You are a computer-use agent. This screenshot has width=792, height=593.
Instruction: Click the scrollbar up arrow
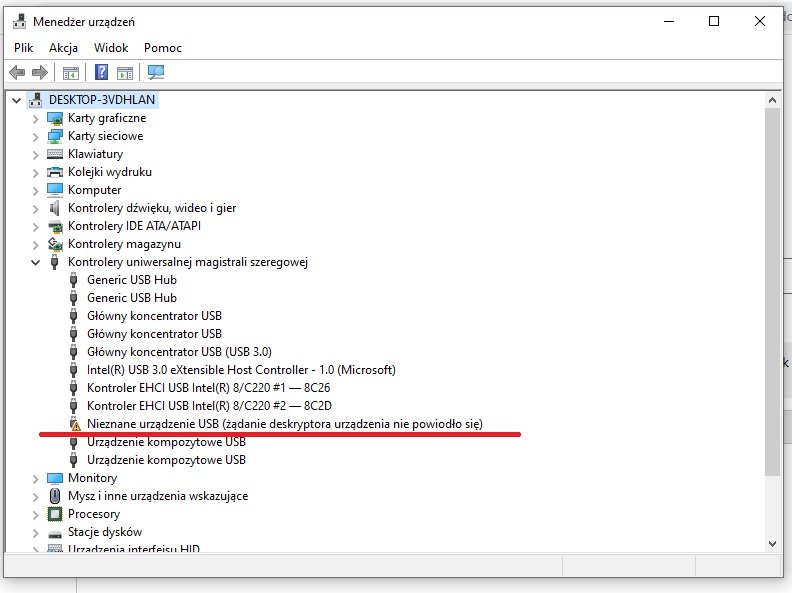coord(772,101)
